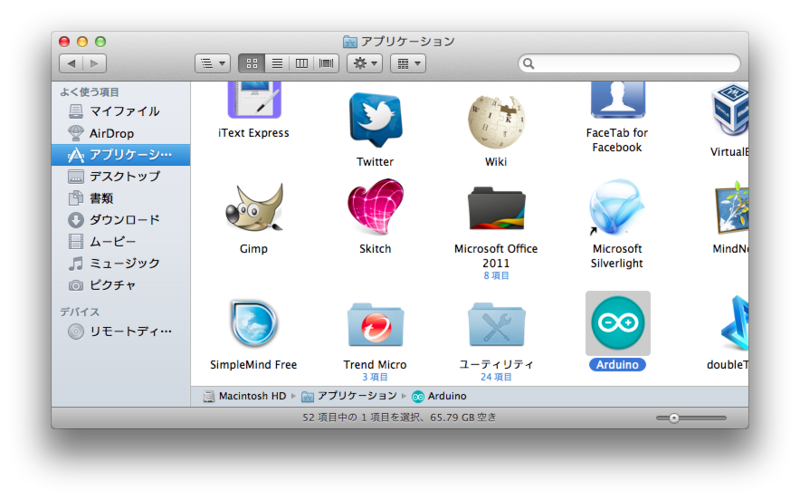
Task: Click the search field
Action: tap(630, 63)
